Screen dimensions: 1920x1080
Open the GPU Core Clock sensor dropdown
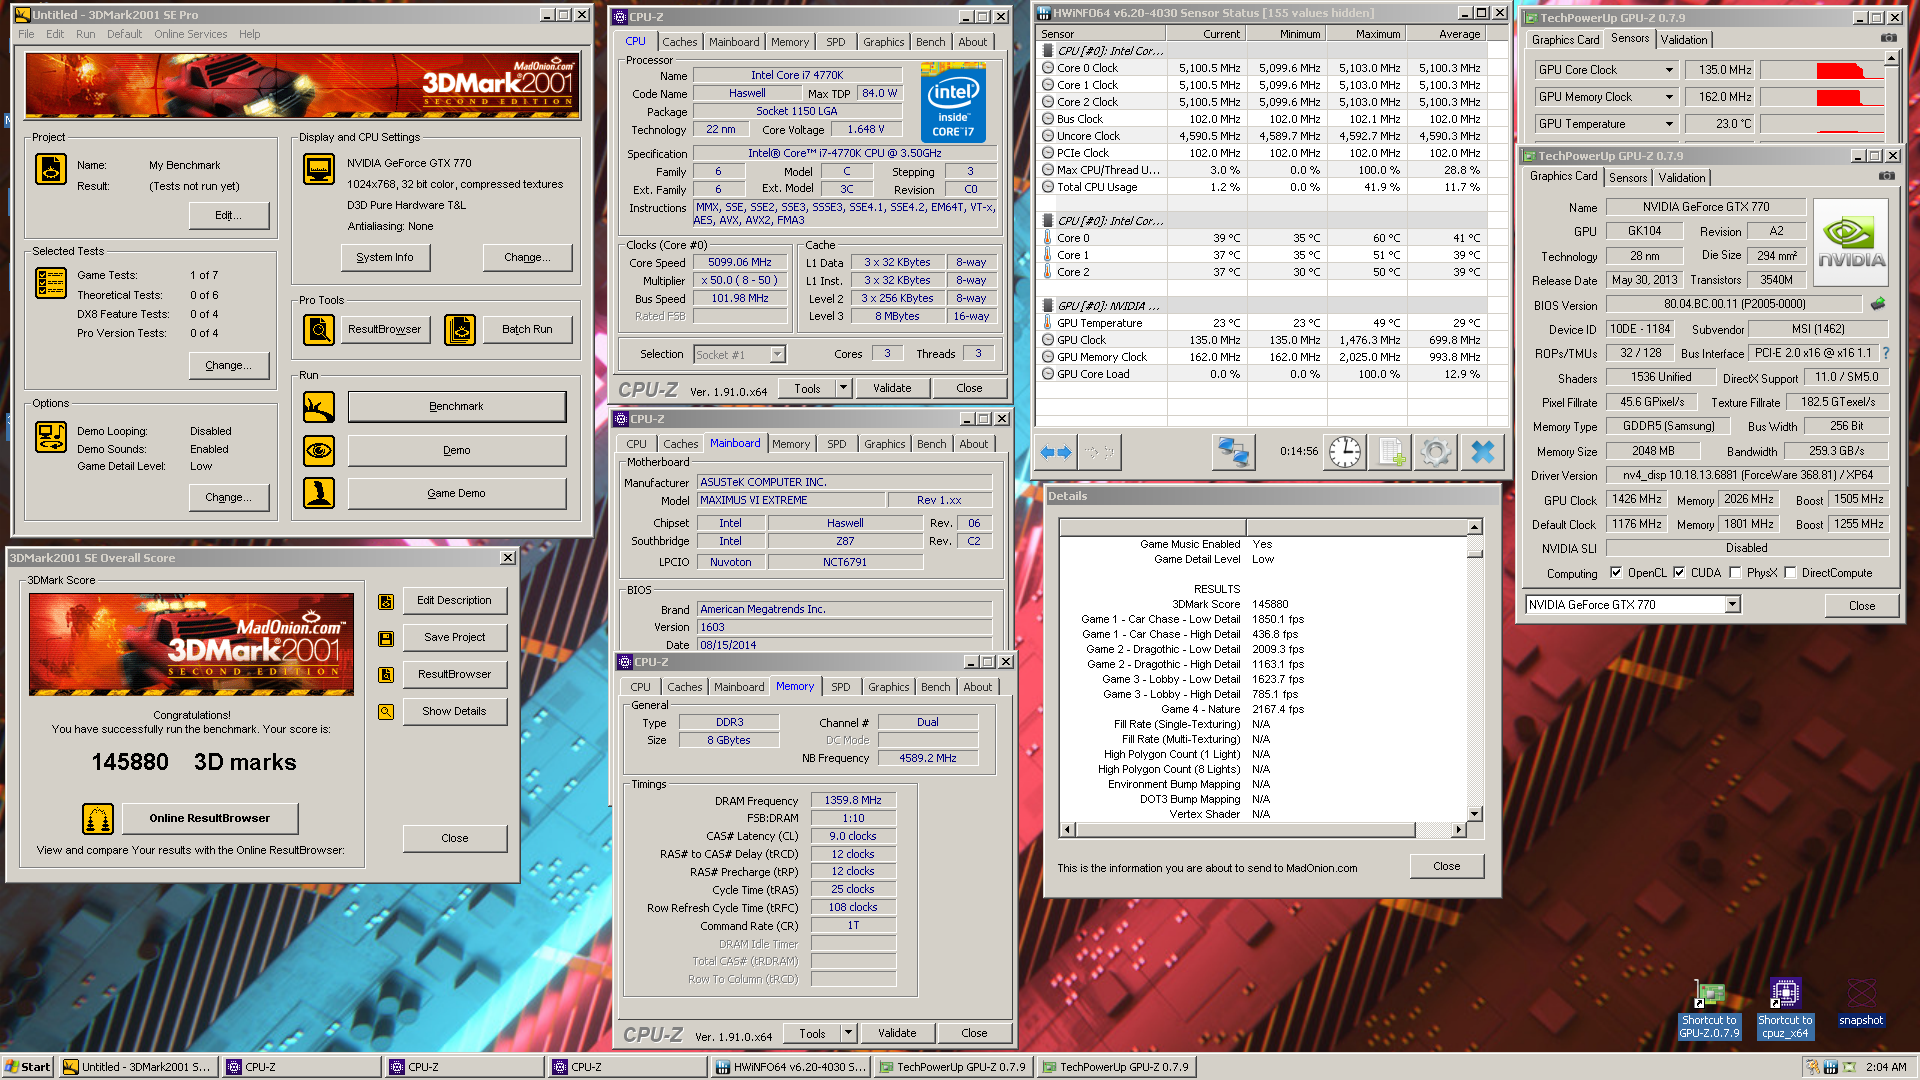point(1669,70)
